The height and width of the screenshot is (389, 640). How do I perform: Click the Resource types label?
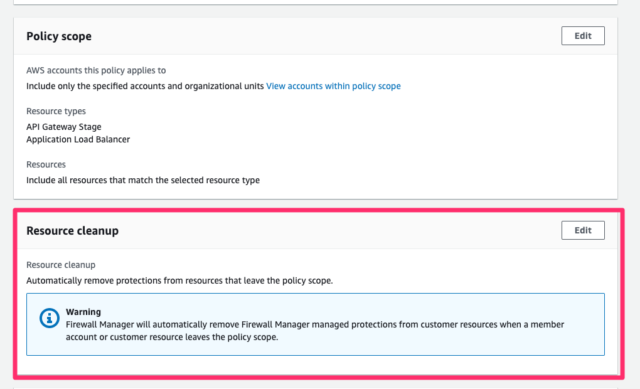tap(56, 111)
